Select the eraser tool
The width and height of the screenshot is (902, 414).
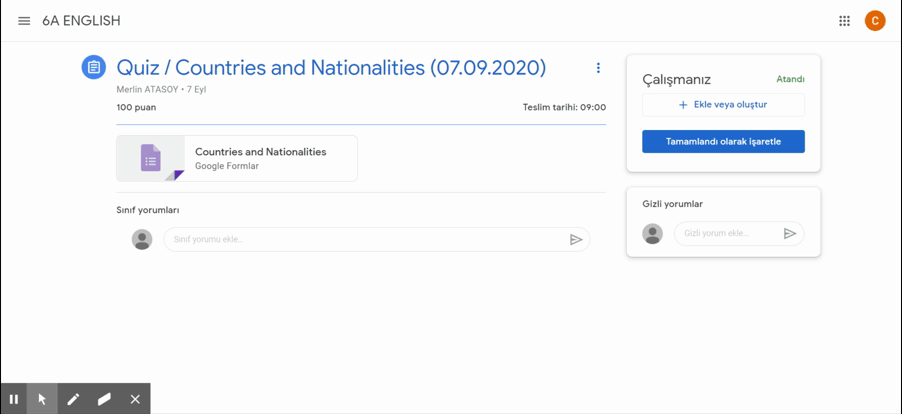pyautogui.click(x=104, y=399)
